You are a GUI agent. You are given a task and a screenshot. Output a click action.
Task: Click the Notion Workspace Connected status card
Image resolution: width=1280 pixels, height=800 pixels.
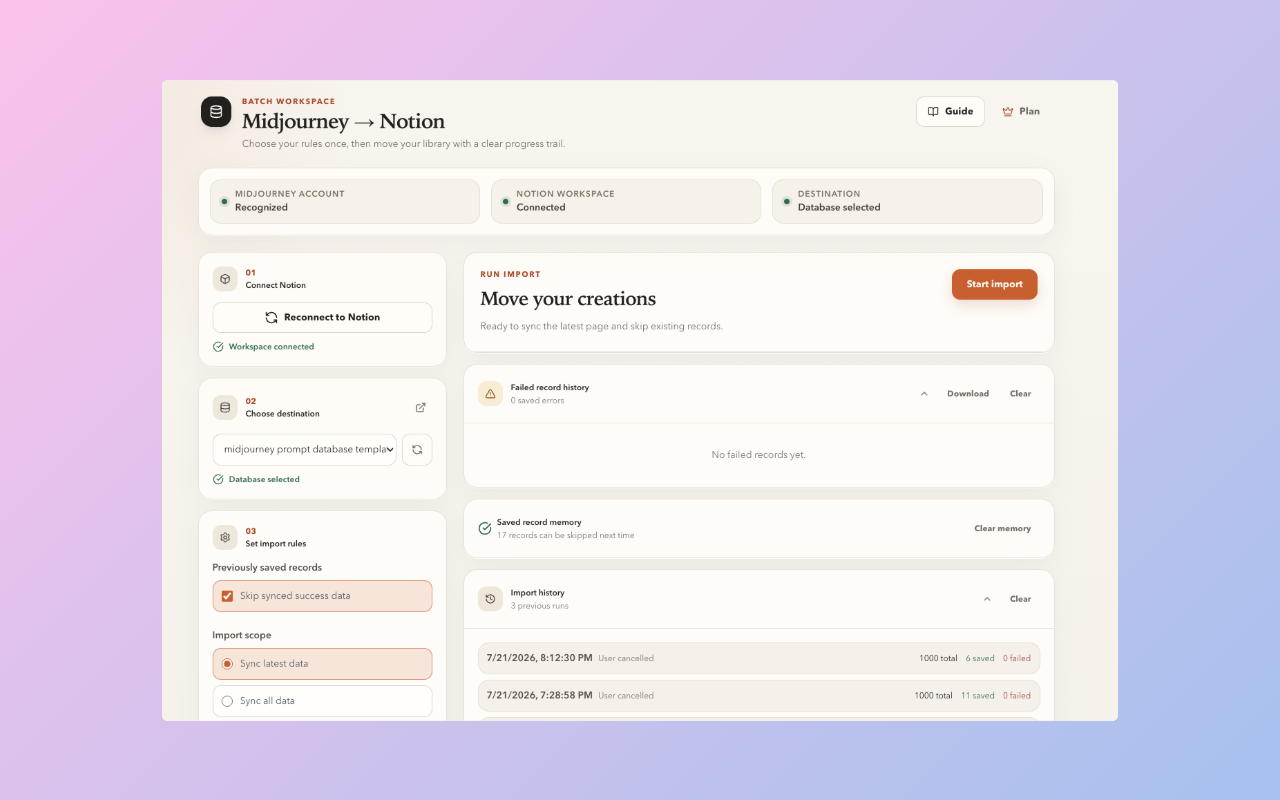coord(626,201)
